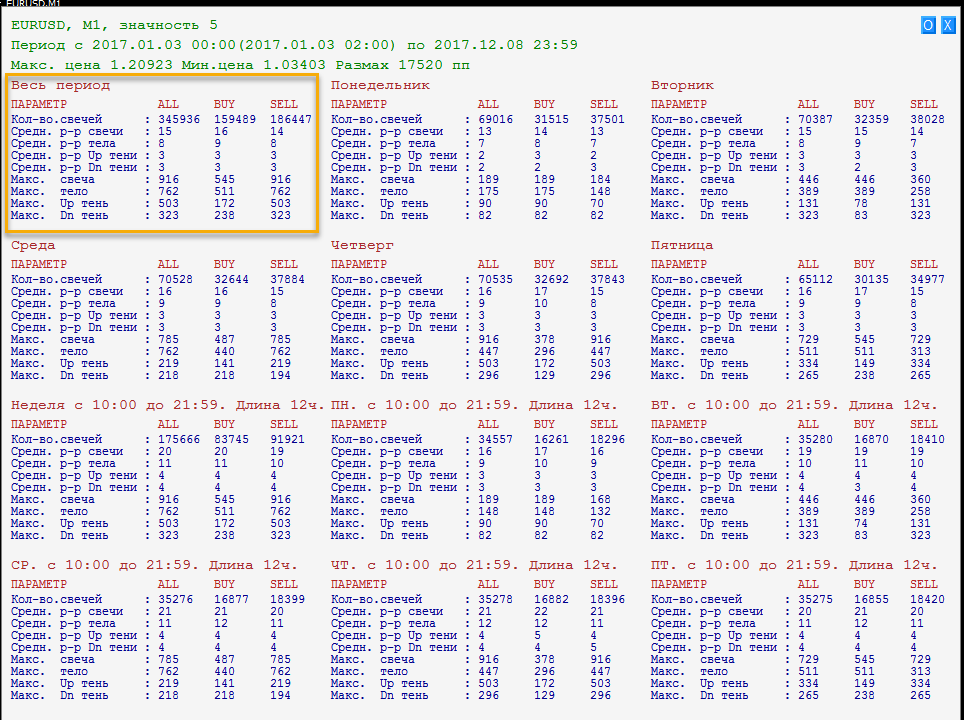Click the 'ВТ. с 10:00 до 21:59' heading

pos(794,405)
